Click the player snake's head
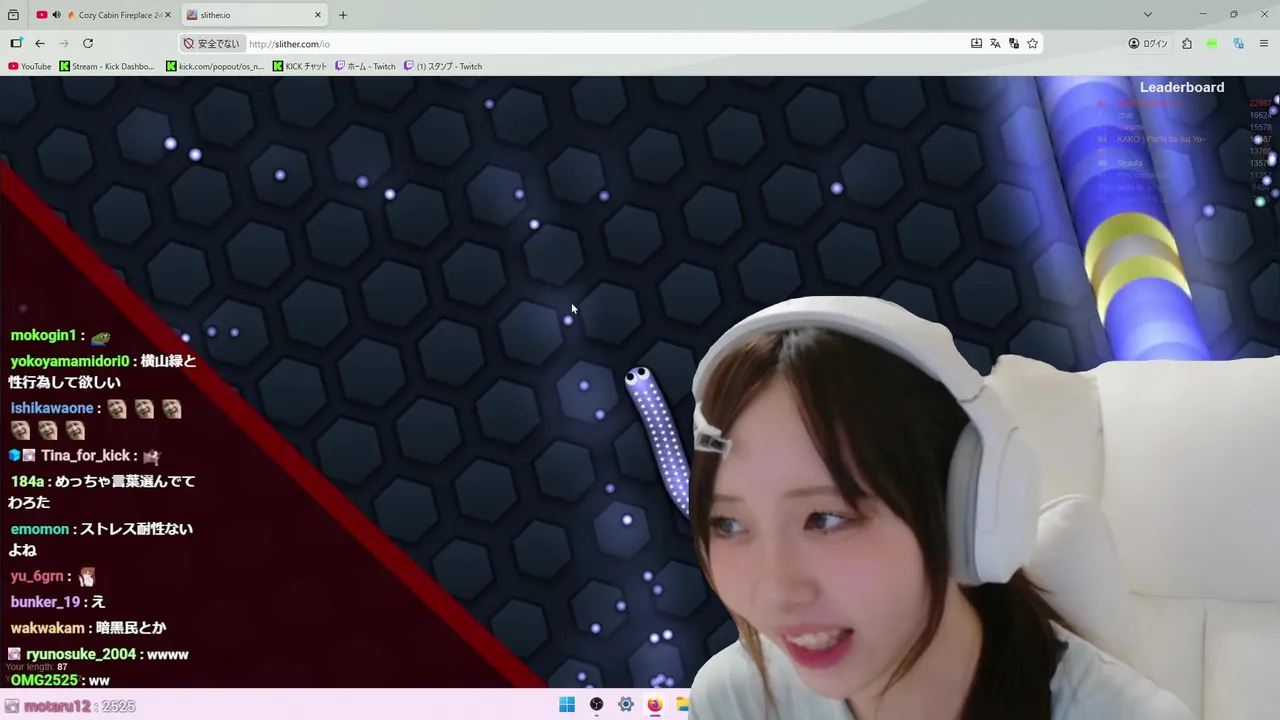The image size is (1280, 720). 638,378
